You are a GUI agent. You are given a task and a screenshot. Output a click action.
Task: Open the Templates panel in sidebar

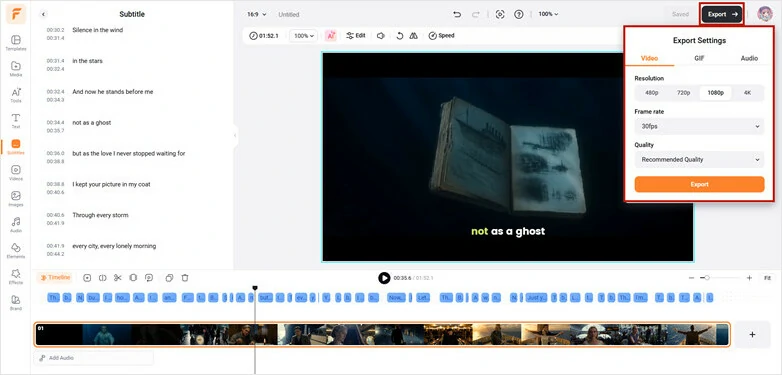(x=16, y=43)
